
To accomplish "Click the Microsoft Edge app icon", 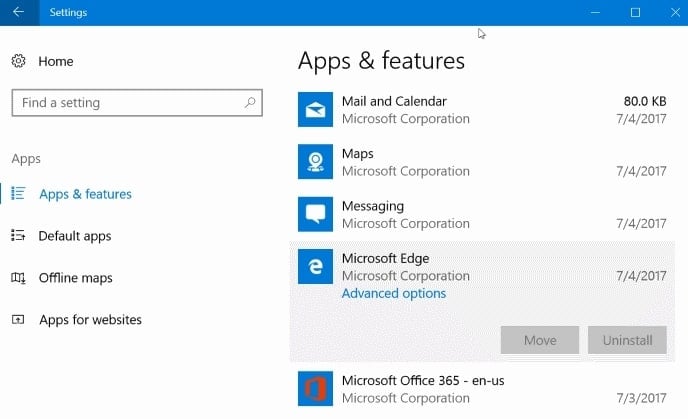I will click(316, 266).
